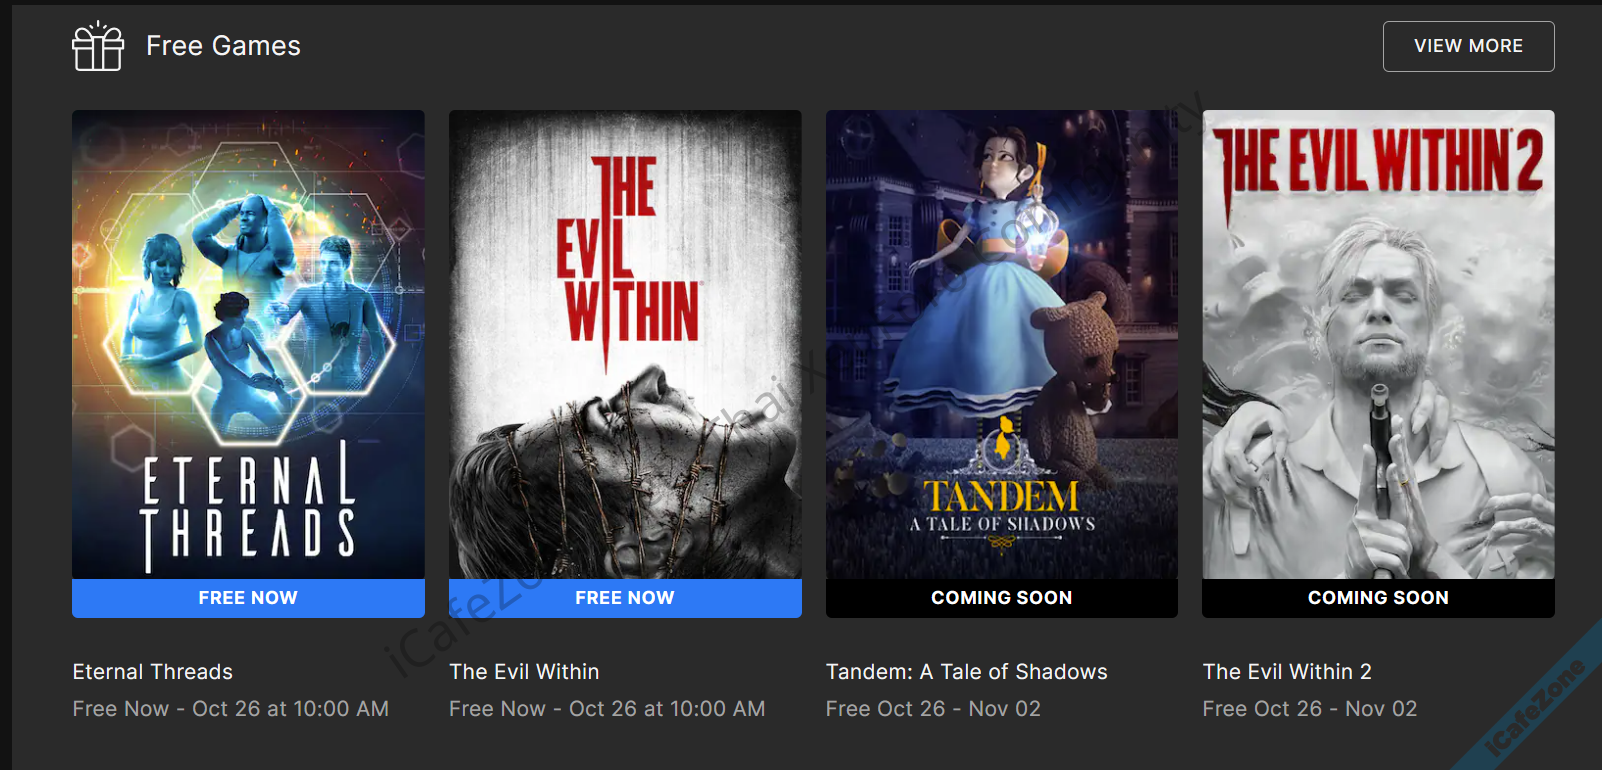Click Coming Soon banner under The Evil Within 2
The height and width of the screenshot is (770, 1602).
(x=1378, y=598)
